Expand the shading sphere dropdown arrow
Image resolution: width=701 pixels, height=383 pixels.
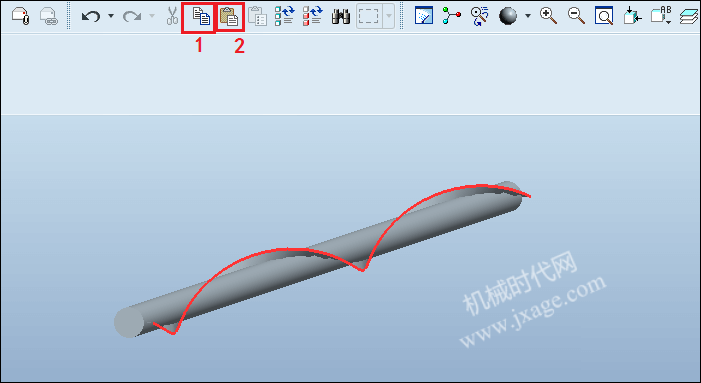pyautogui.click(x=528, y=16)
